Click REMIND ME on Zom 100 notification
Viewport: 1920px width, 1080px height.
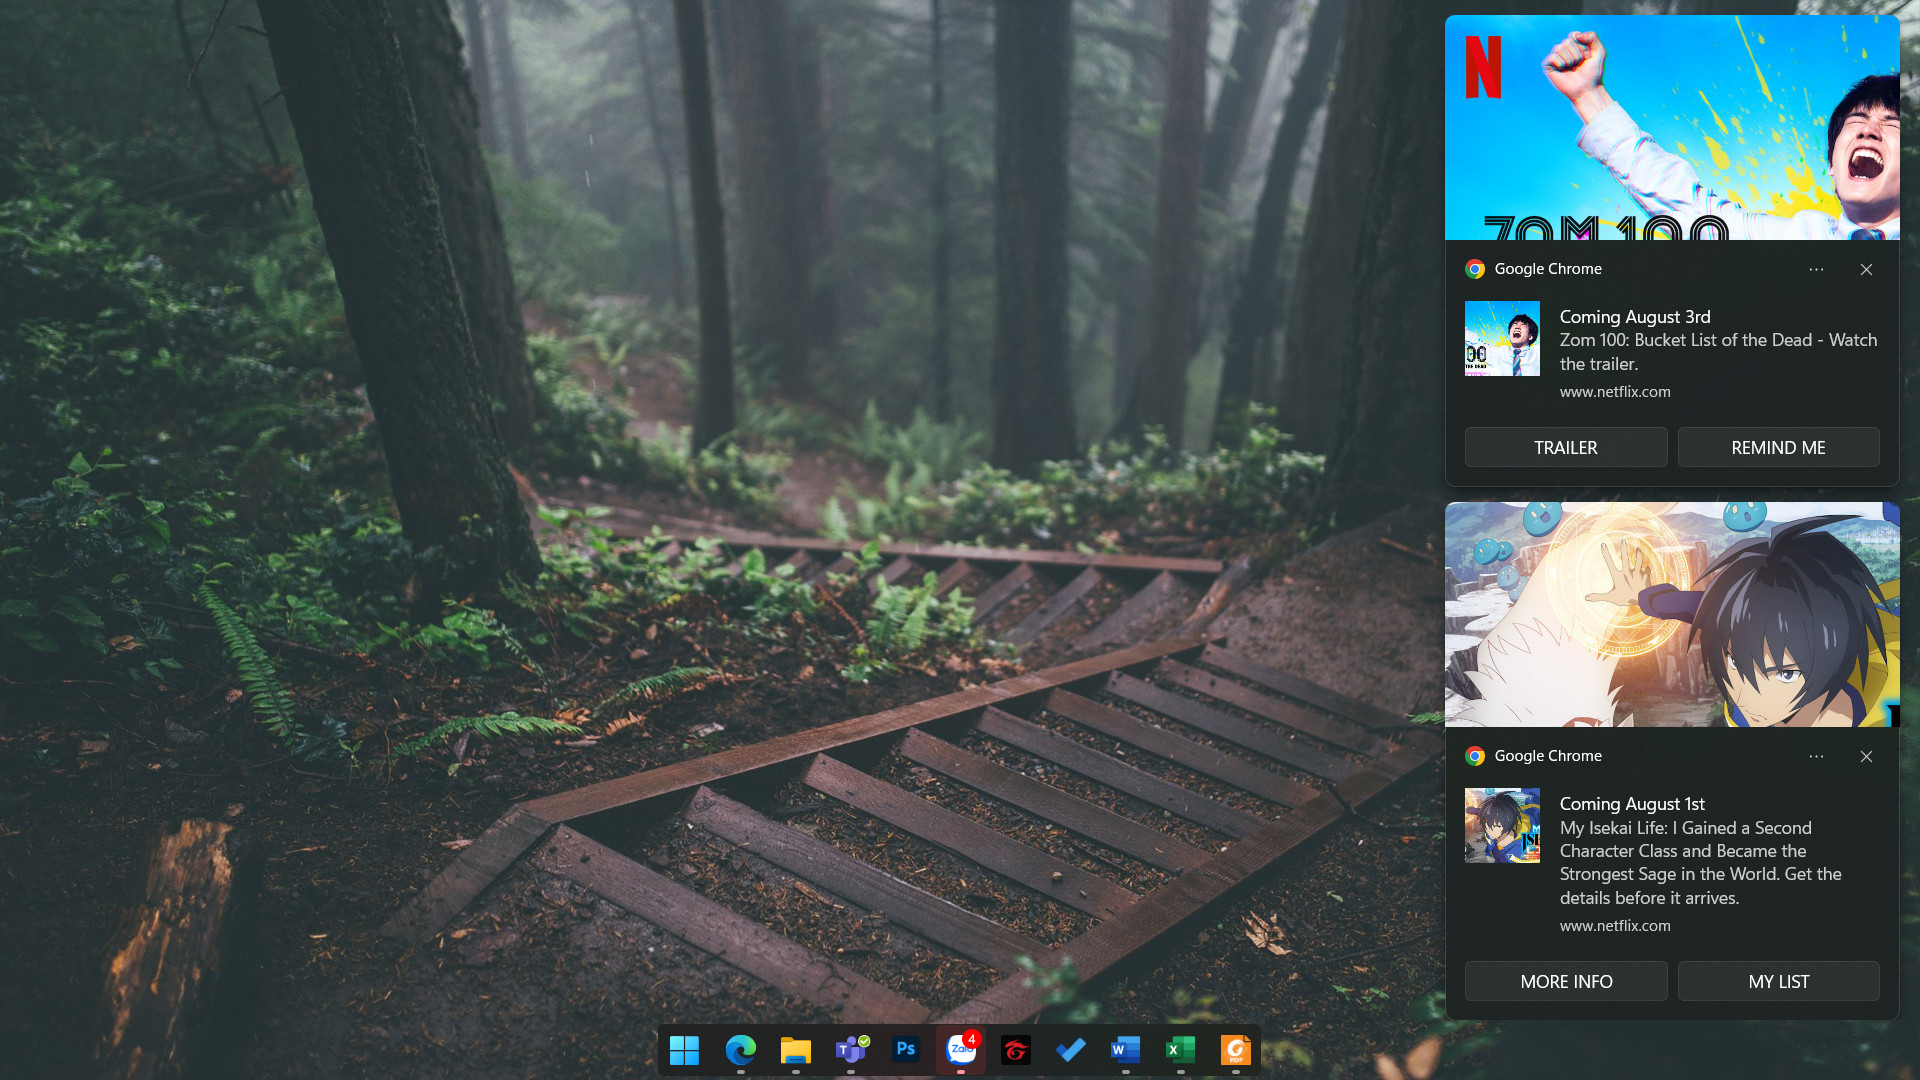(x=1778, y=448)
